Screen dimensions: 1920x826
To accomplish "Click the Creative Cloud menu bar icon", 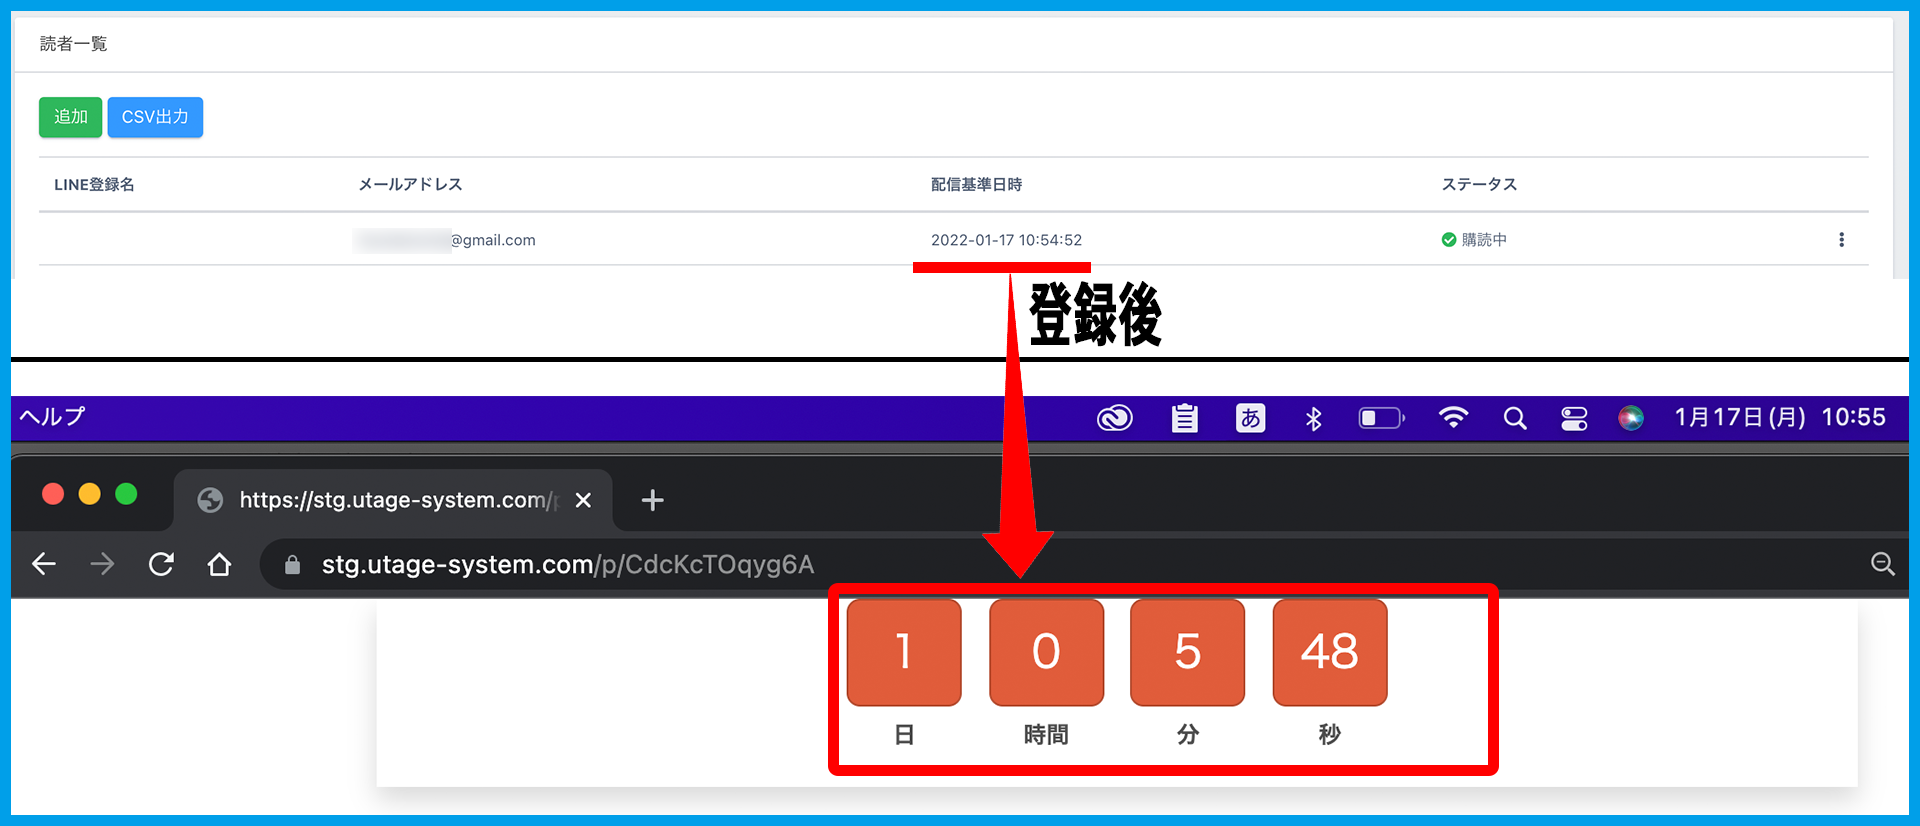I will (x=1114, y=418).
